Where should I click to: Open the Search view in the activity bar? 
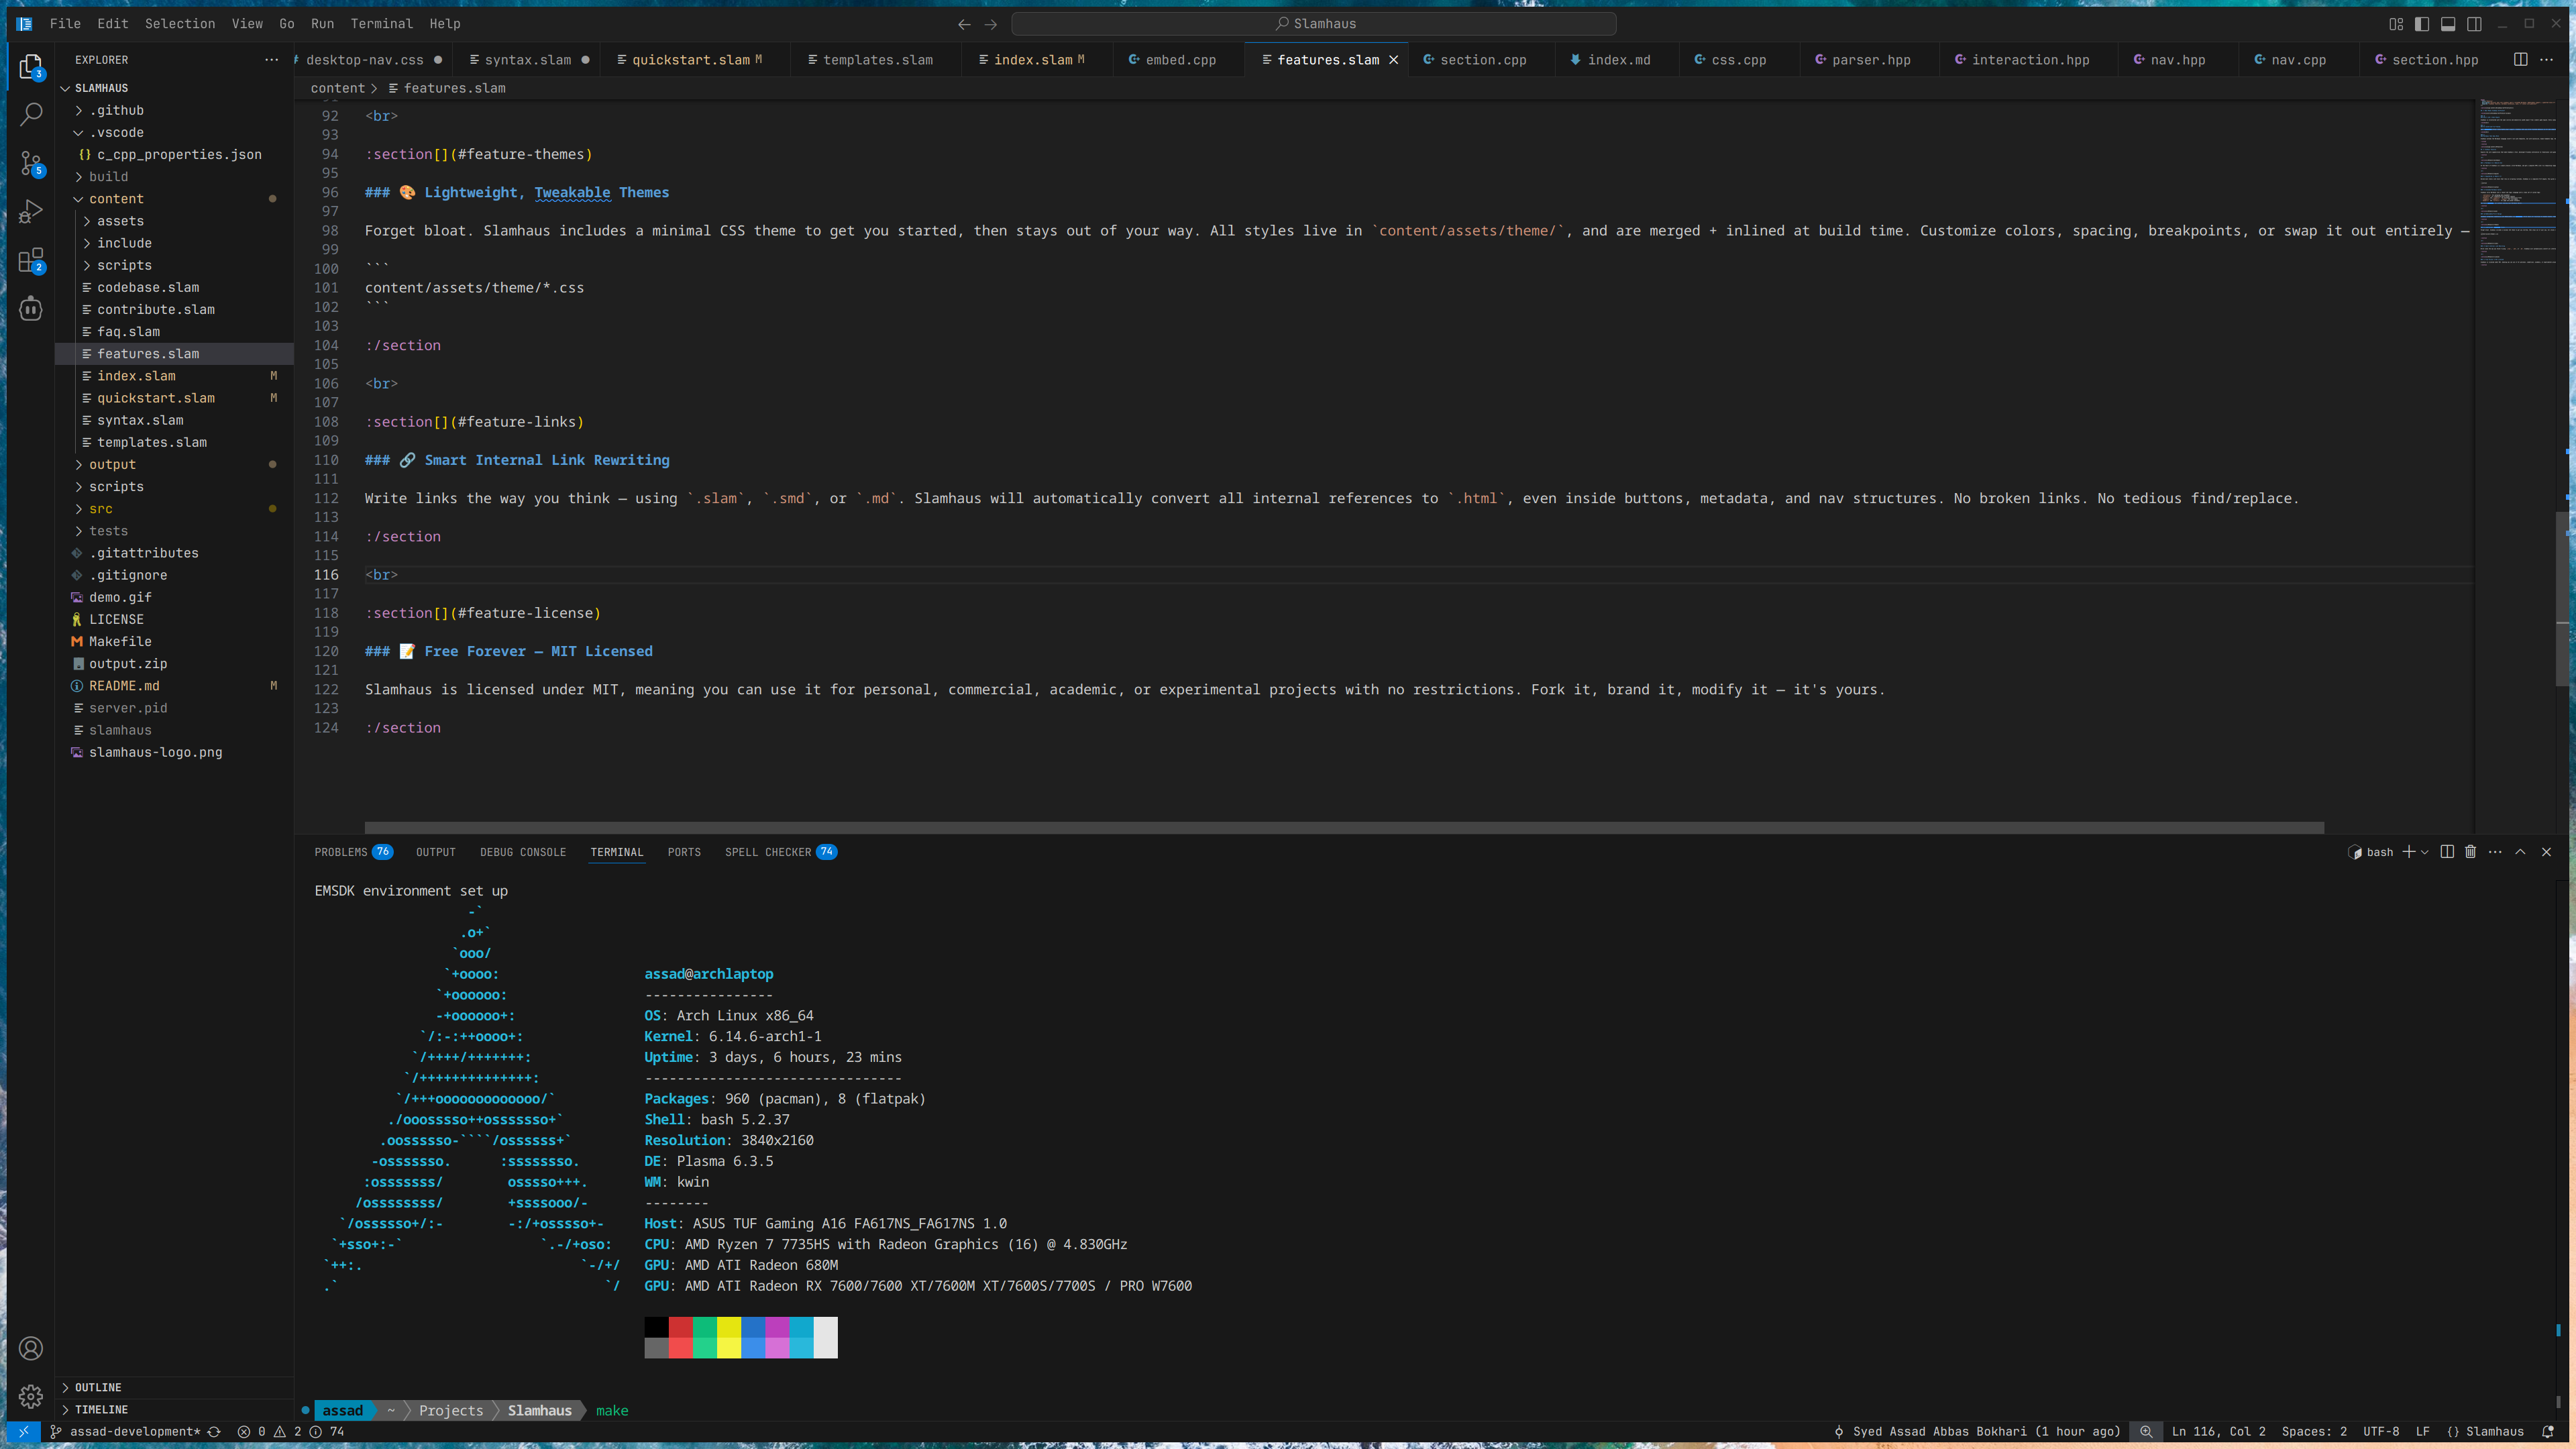(x=31, y=115)
